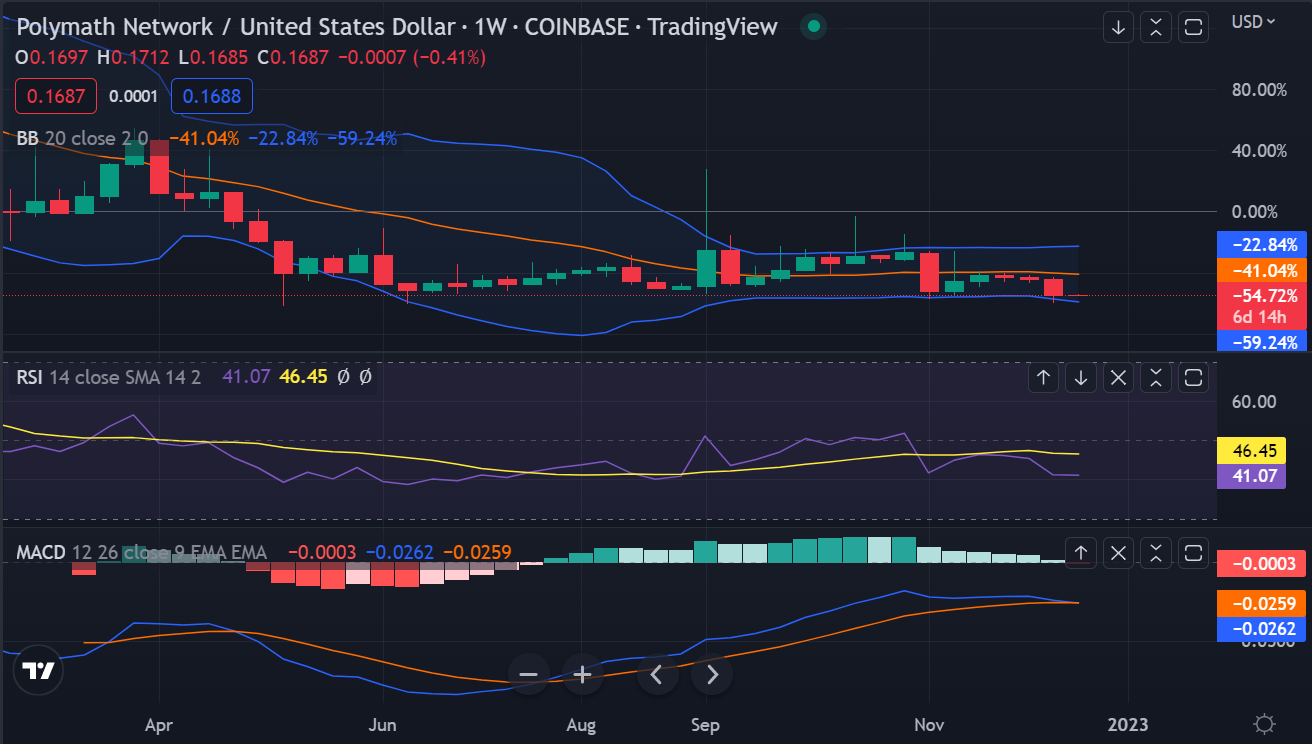Open the USD currency dropdown
The image size is (1312, 744).
(x=1253, y=21)
